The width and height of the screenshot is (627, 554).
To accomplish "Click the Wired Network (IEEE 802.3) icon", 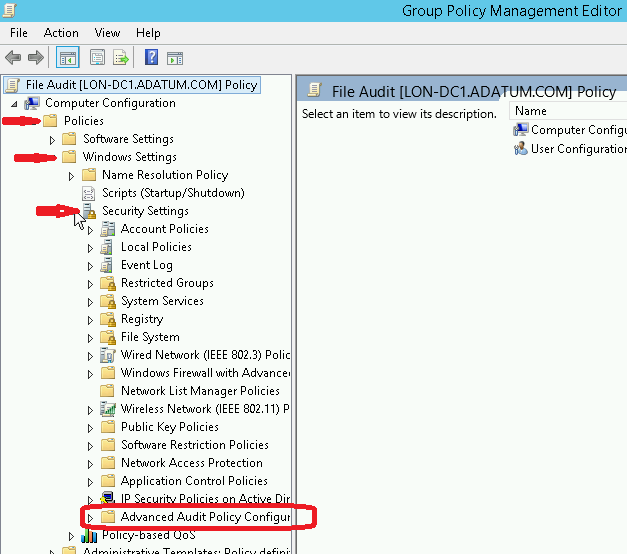I will [x=108, y=355].
